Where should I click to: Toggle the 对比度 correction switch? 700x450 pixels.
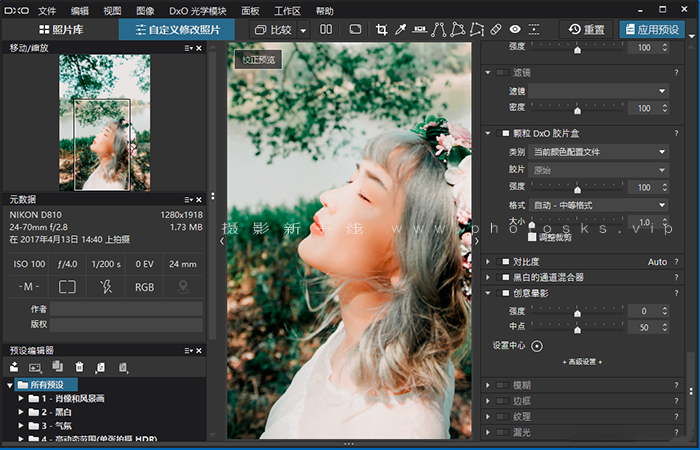point(503,262)
